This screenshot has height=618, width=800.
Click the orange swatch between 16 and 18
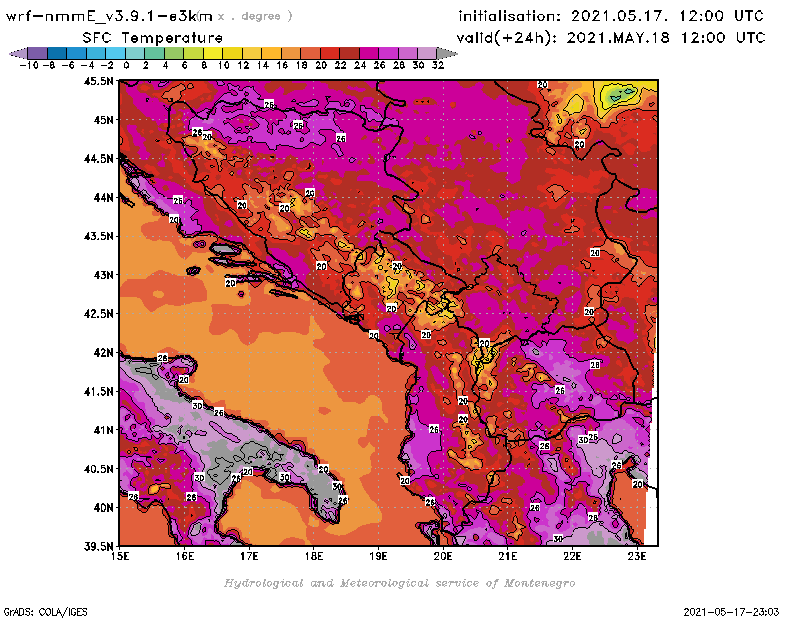291,53
